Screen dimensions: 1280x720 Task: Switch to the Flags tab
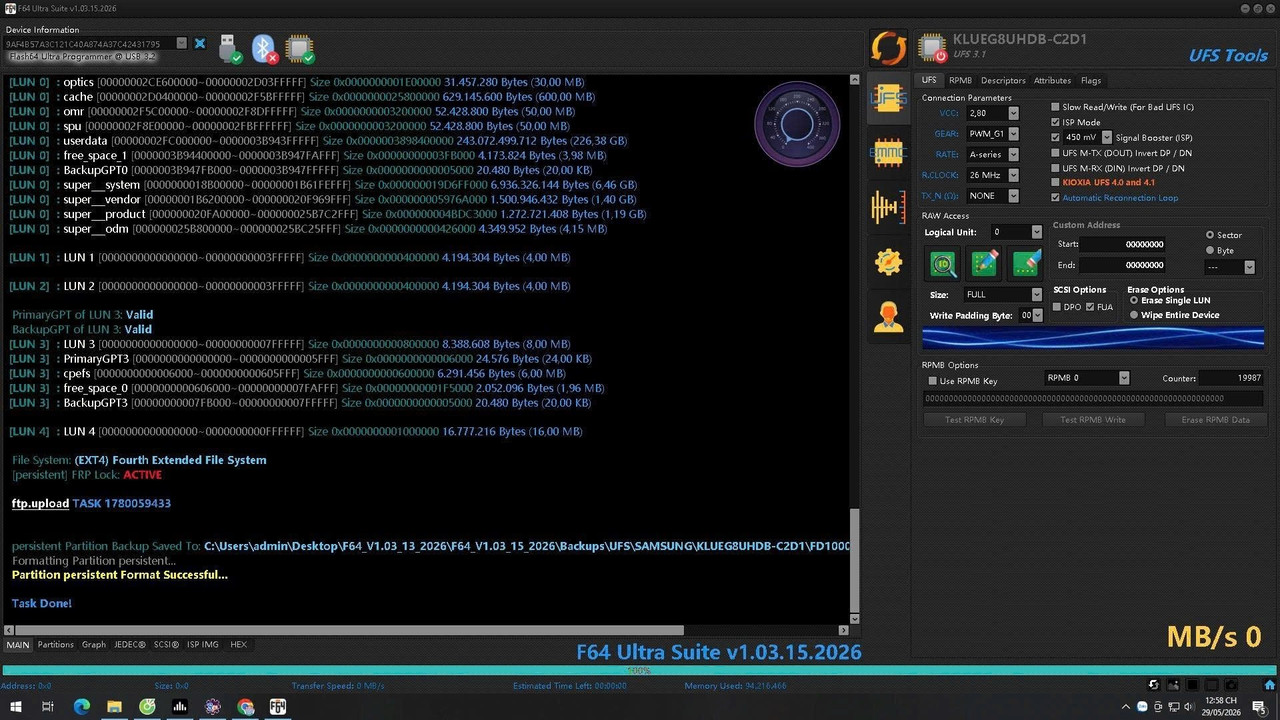[x=1091, y=80]
